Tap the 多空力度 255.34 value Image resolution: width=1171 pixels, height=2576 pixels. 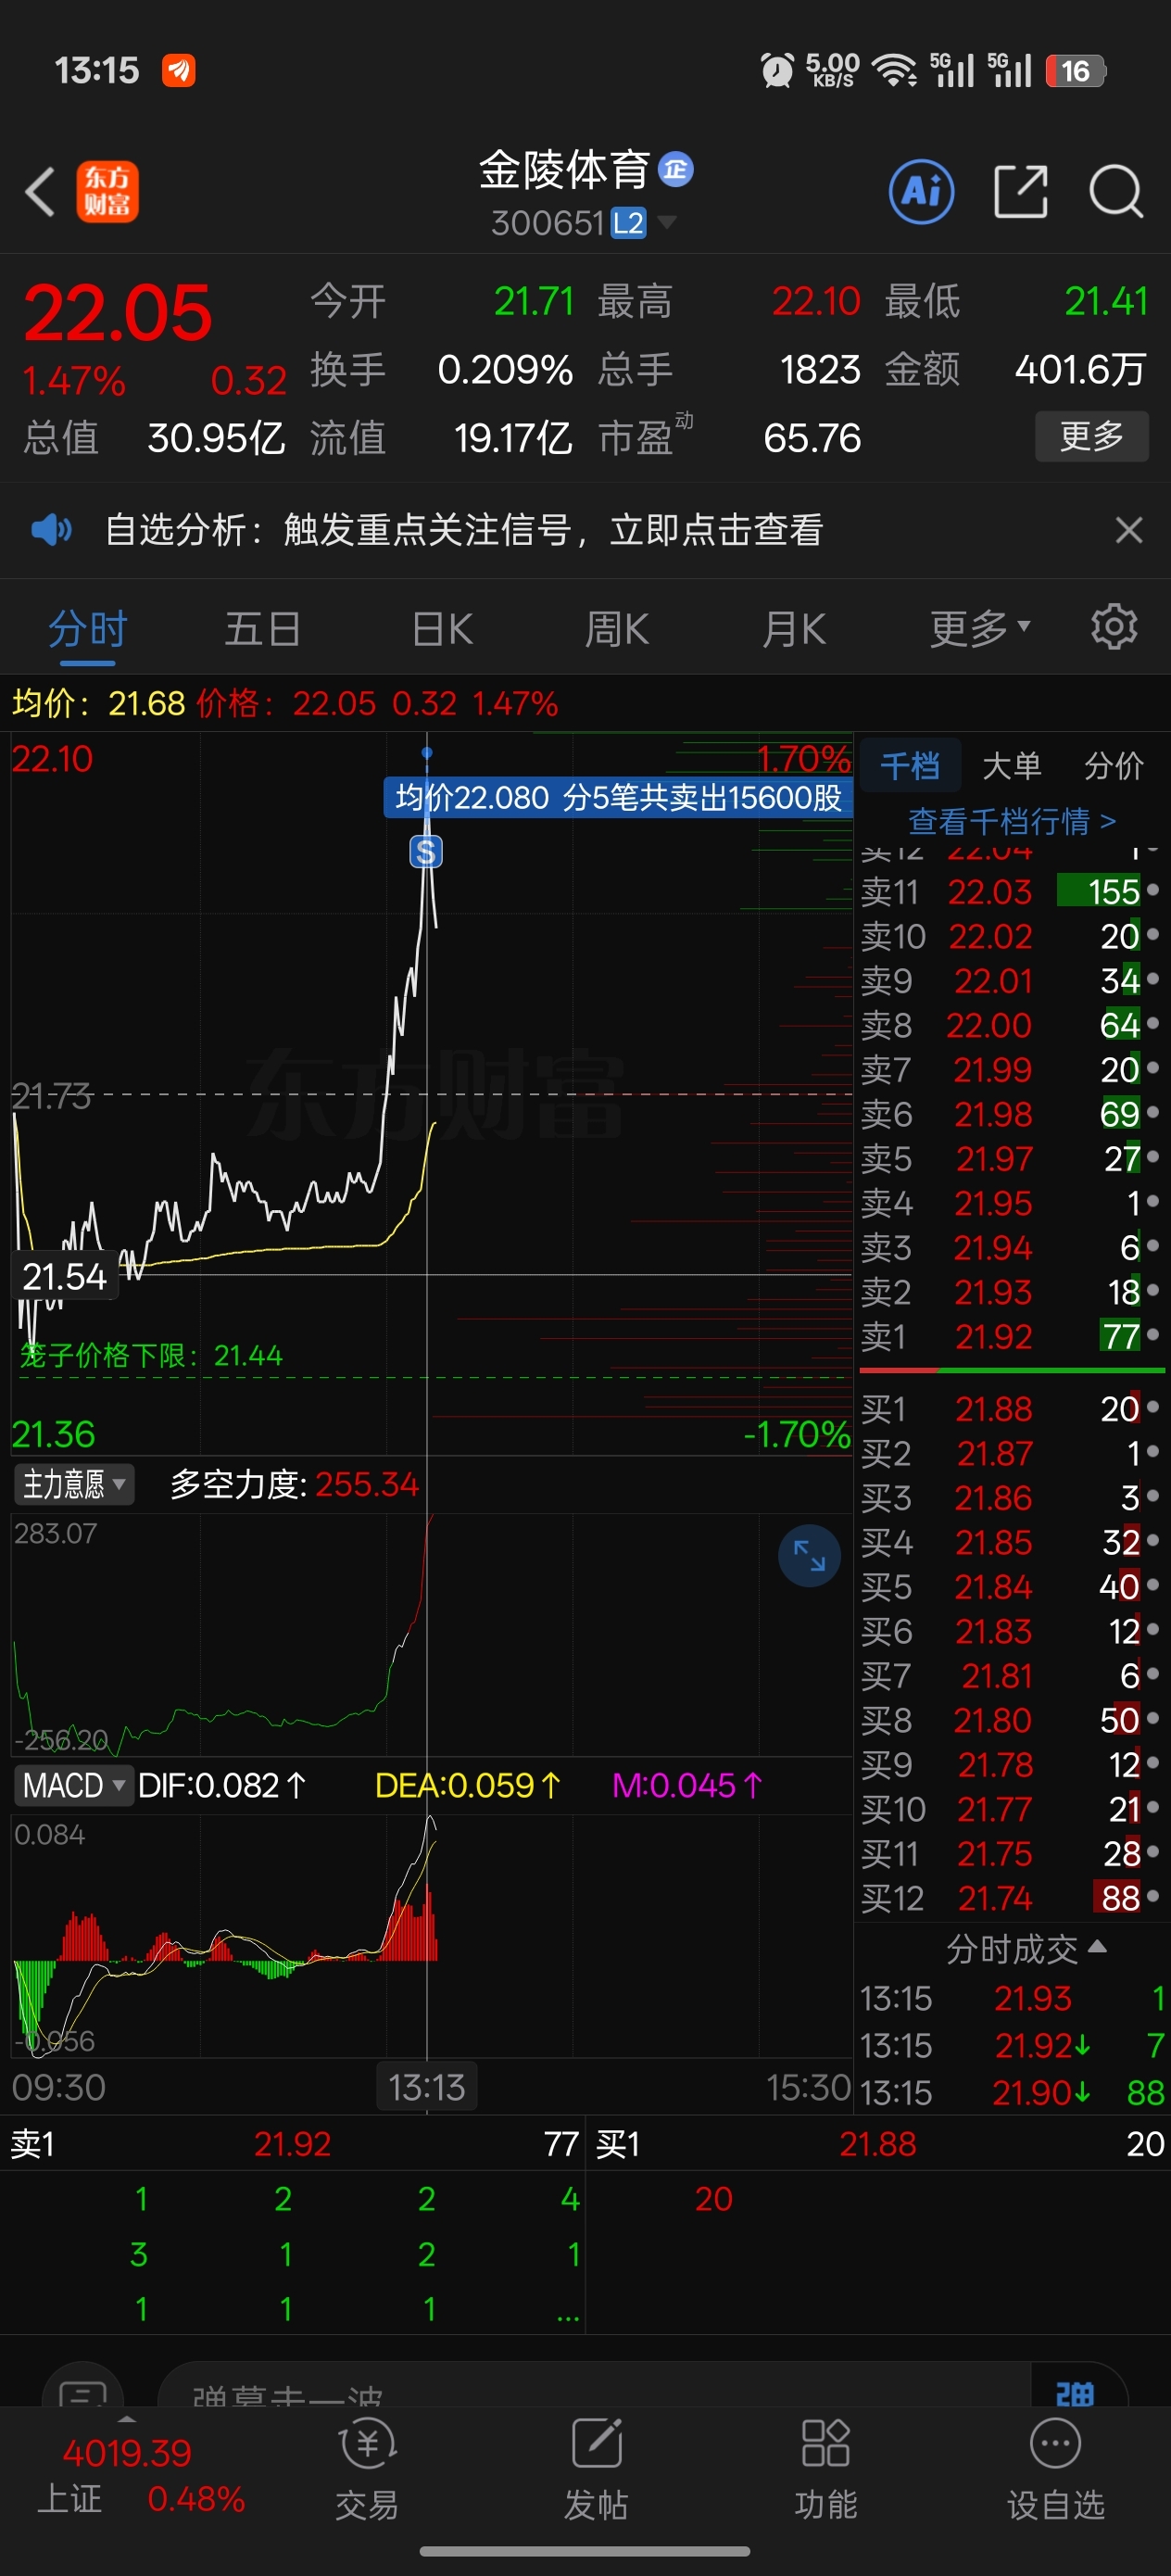367,1484
